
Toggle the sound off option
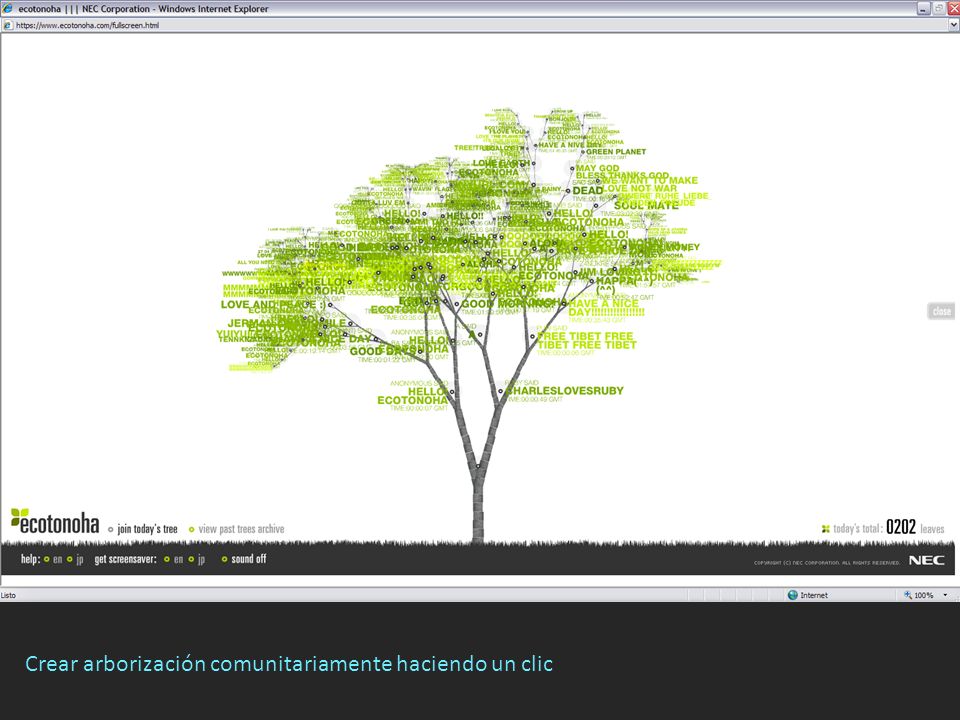click(x=249, y=558)
